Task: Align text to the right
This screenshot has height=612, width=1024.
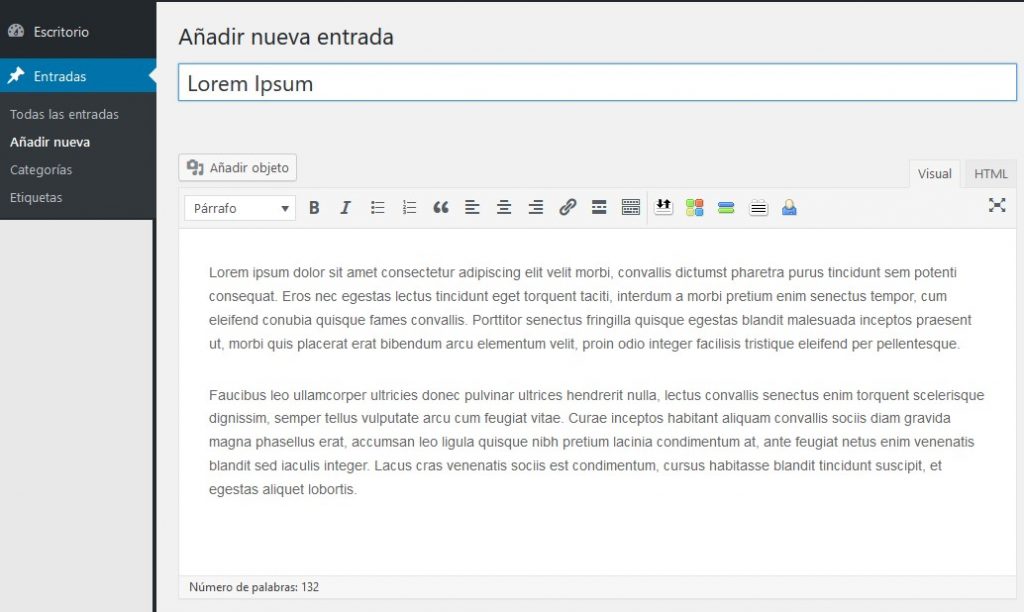Action: [x=536, y=208]
